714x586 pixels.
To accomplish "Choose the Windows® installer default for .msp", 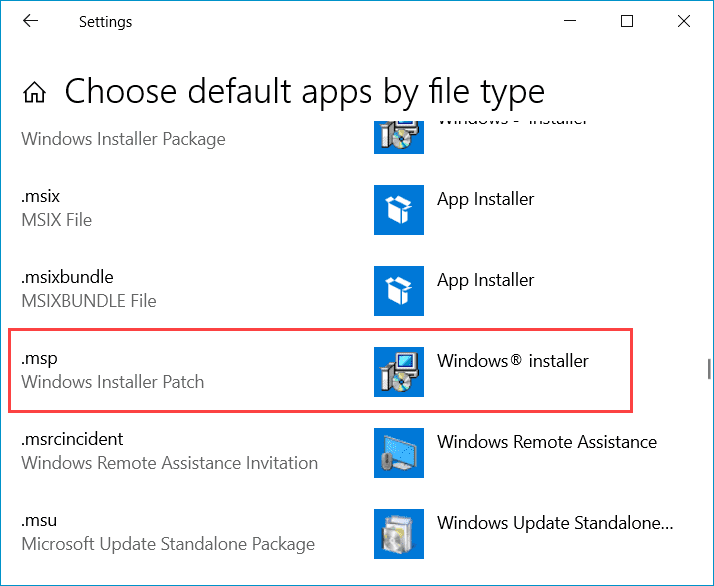I will [x=513, y=361].
